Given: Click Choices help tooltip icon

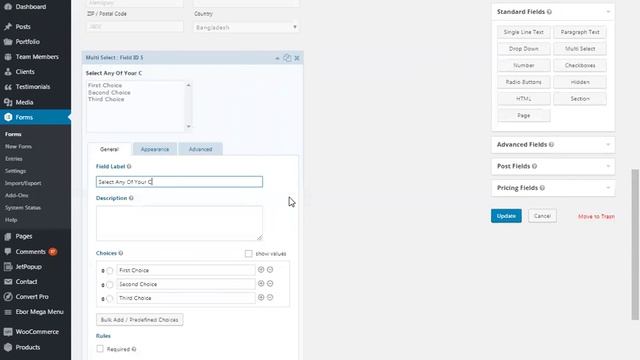Looking at the screenshot, I should [x=121, y=253].
